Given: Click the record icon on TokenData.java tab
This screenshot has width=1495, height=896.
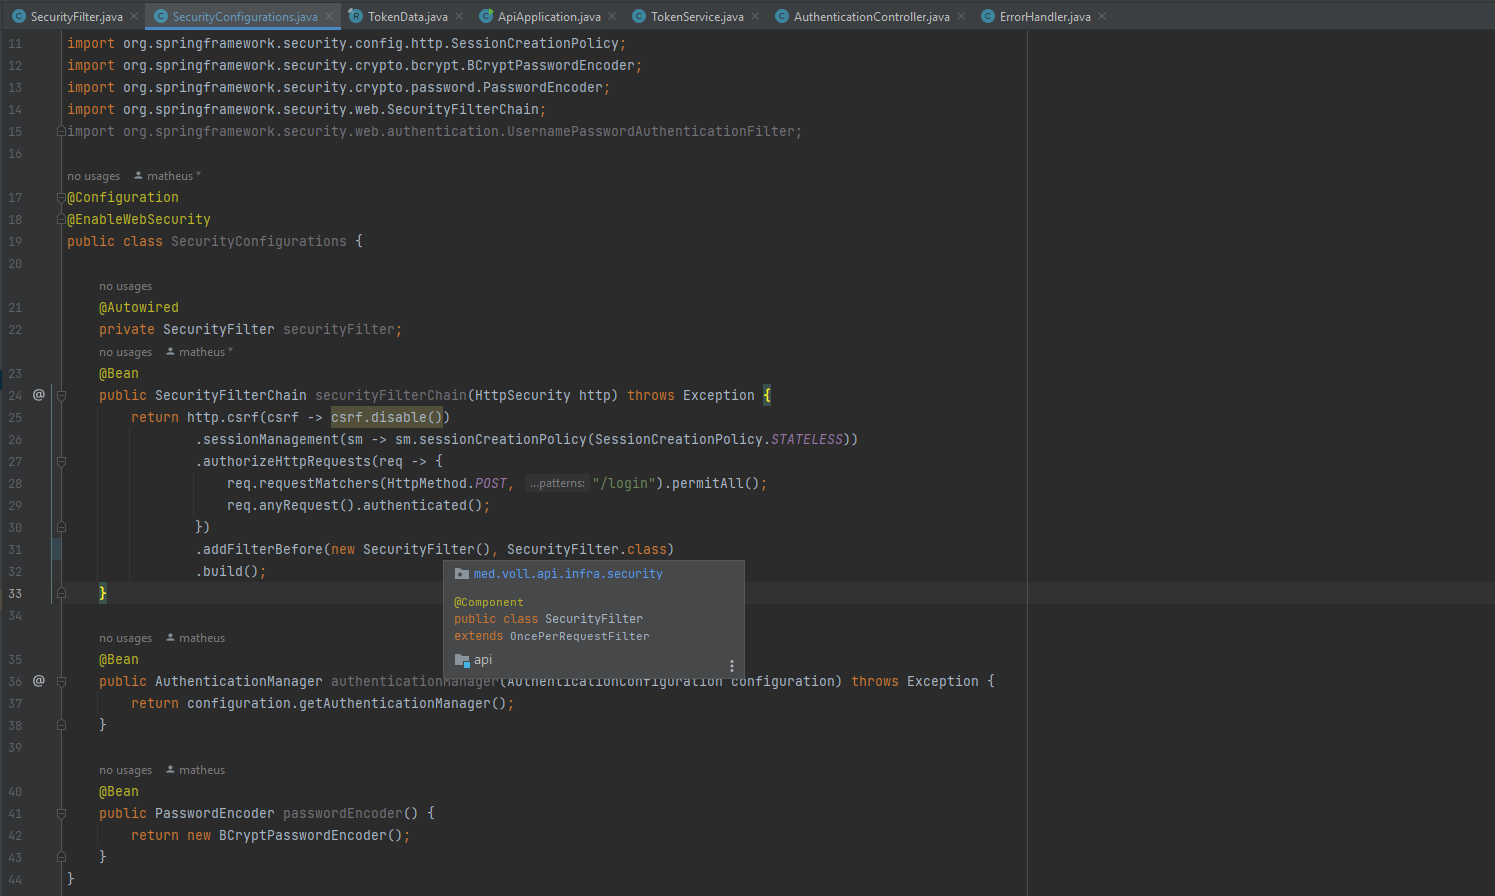Looking at the screenshot, I should pyautogui.click(x=355, y=17).
